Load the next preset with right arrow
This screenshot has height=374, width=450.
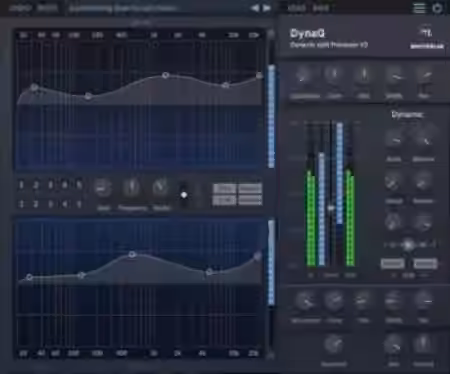[x=267, y=8]
